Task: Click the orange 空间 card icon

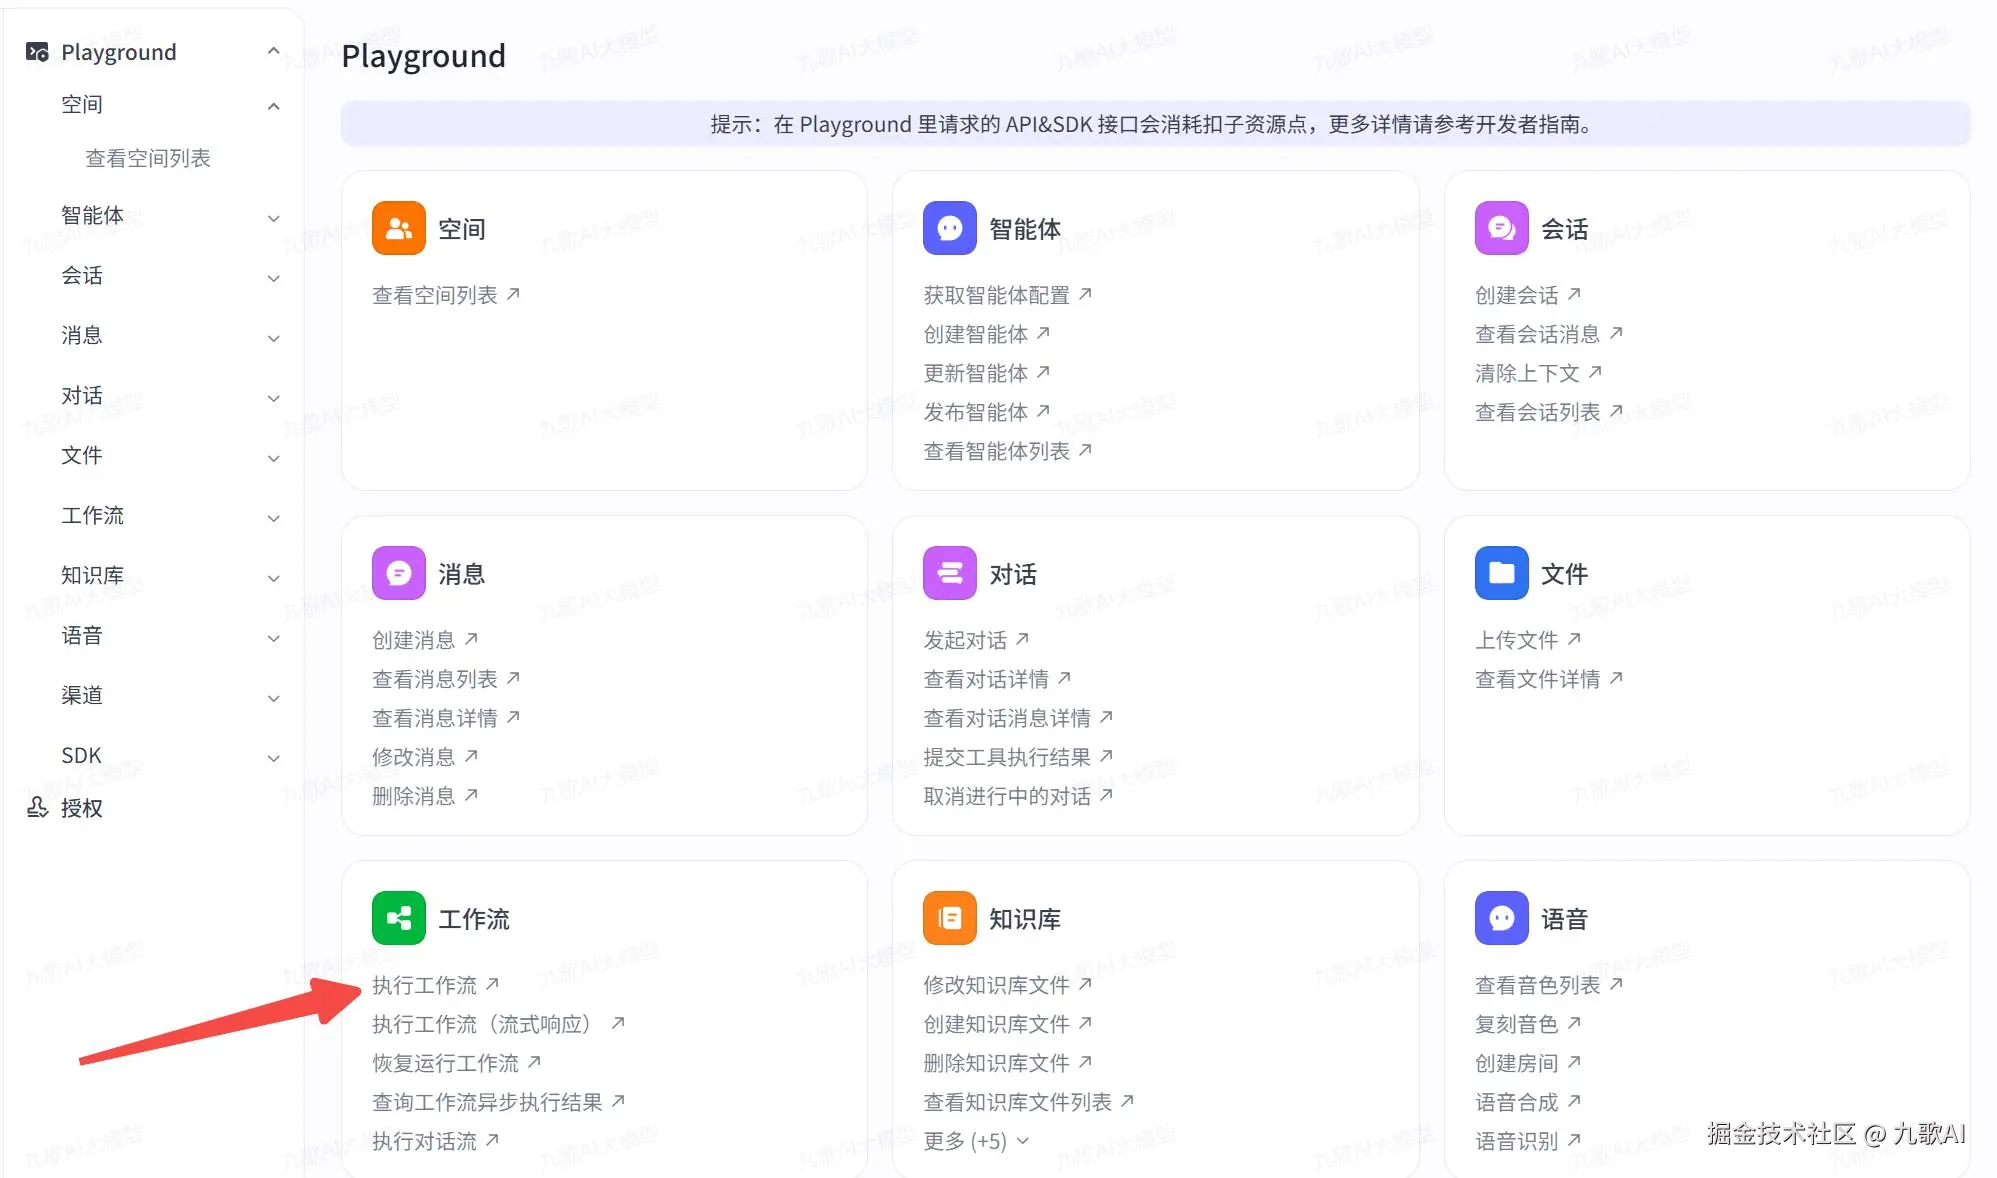Action: 398,228
